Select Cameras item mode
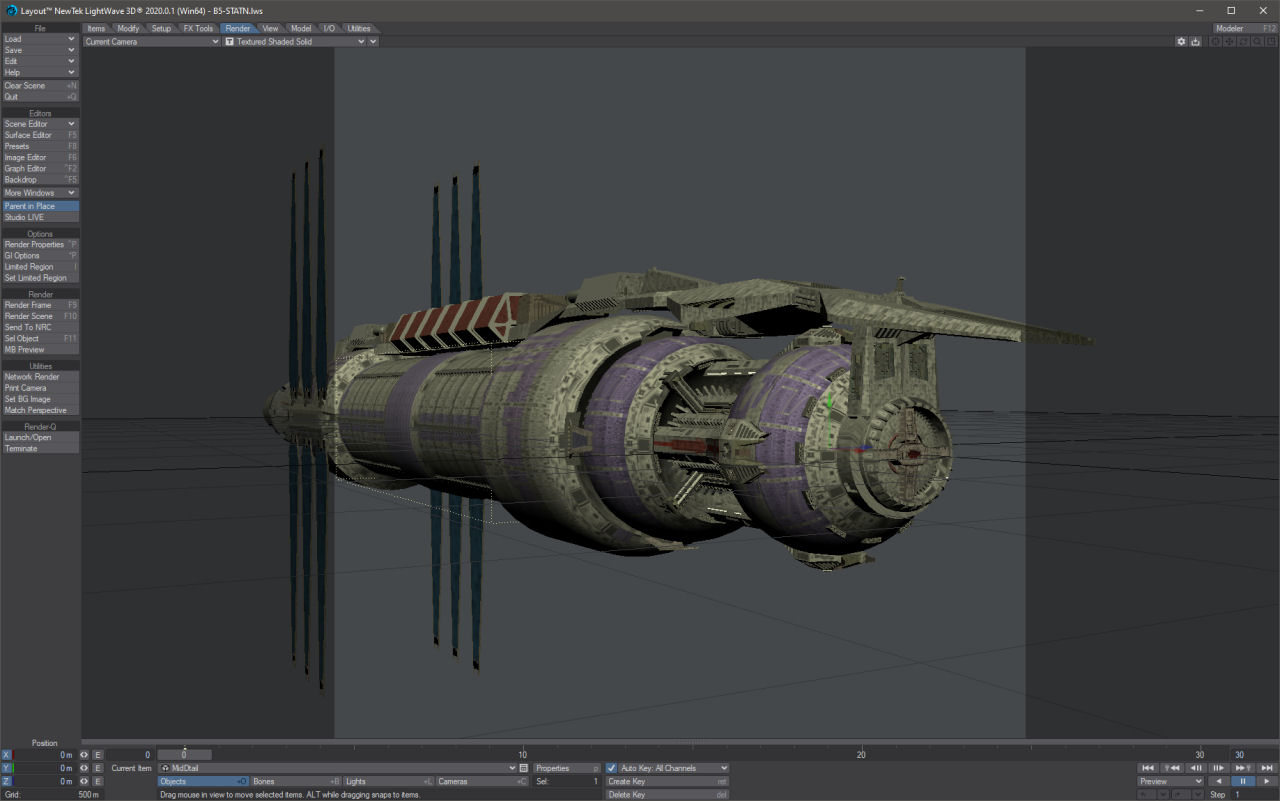This screenshot has height=801, width=1280. tap(480, 781)
